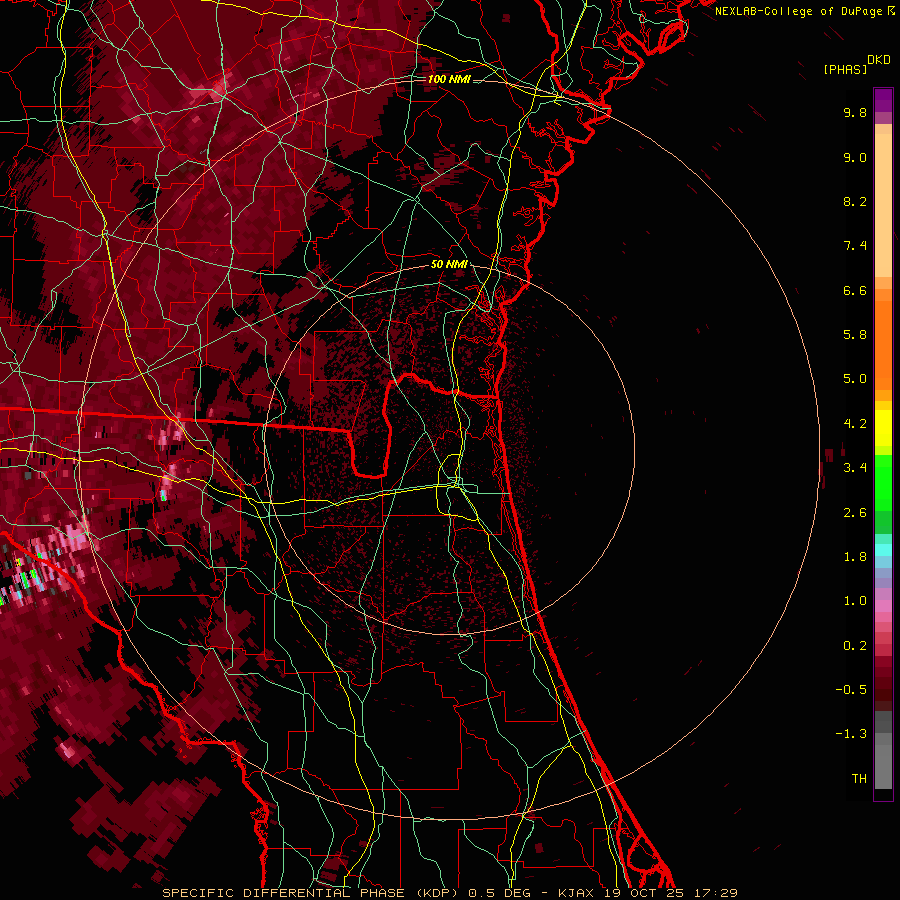
Task: Select the 1.8 scale value
Action: (855, 557)
